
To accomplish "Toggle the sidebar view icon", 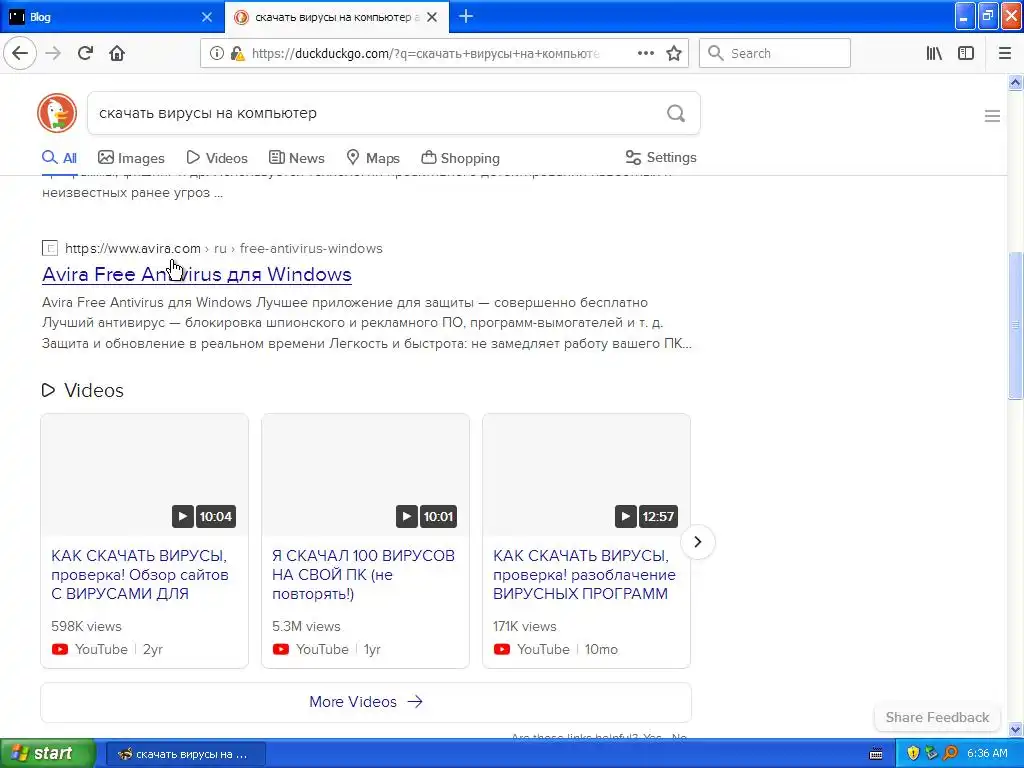I will point(966,53).
